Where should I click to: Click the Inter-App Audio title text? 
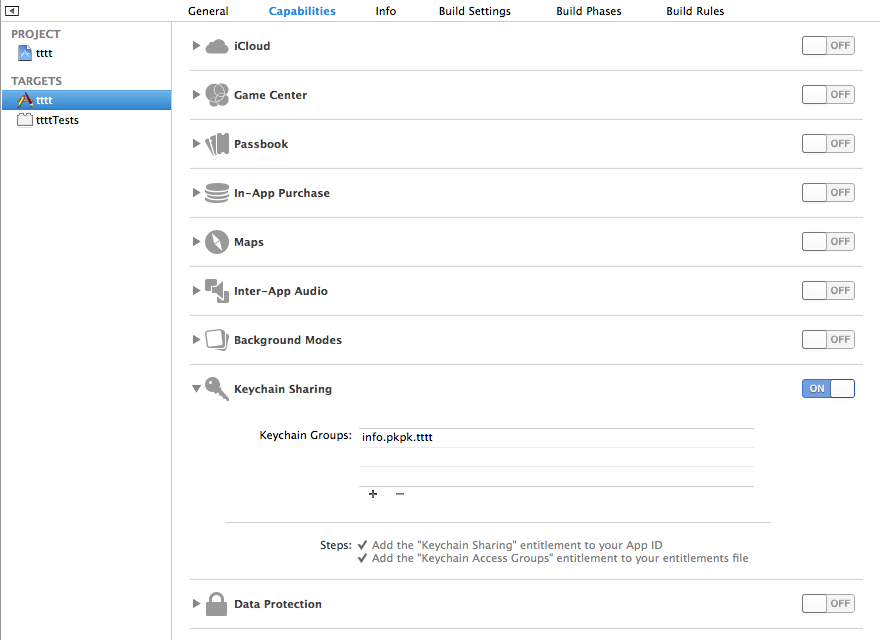[281, 291]
